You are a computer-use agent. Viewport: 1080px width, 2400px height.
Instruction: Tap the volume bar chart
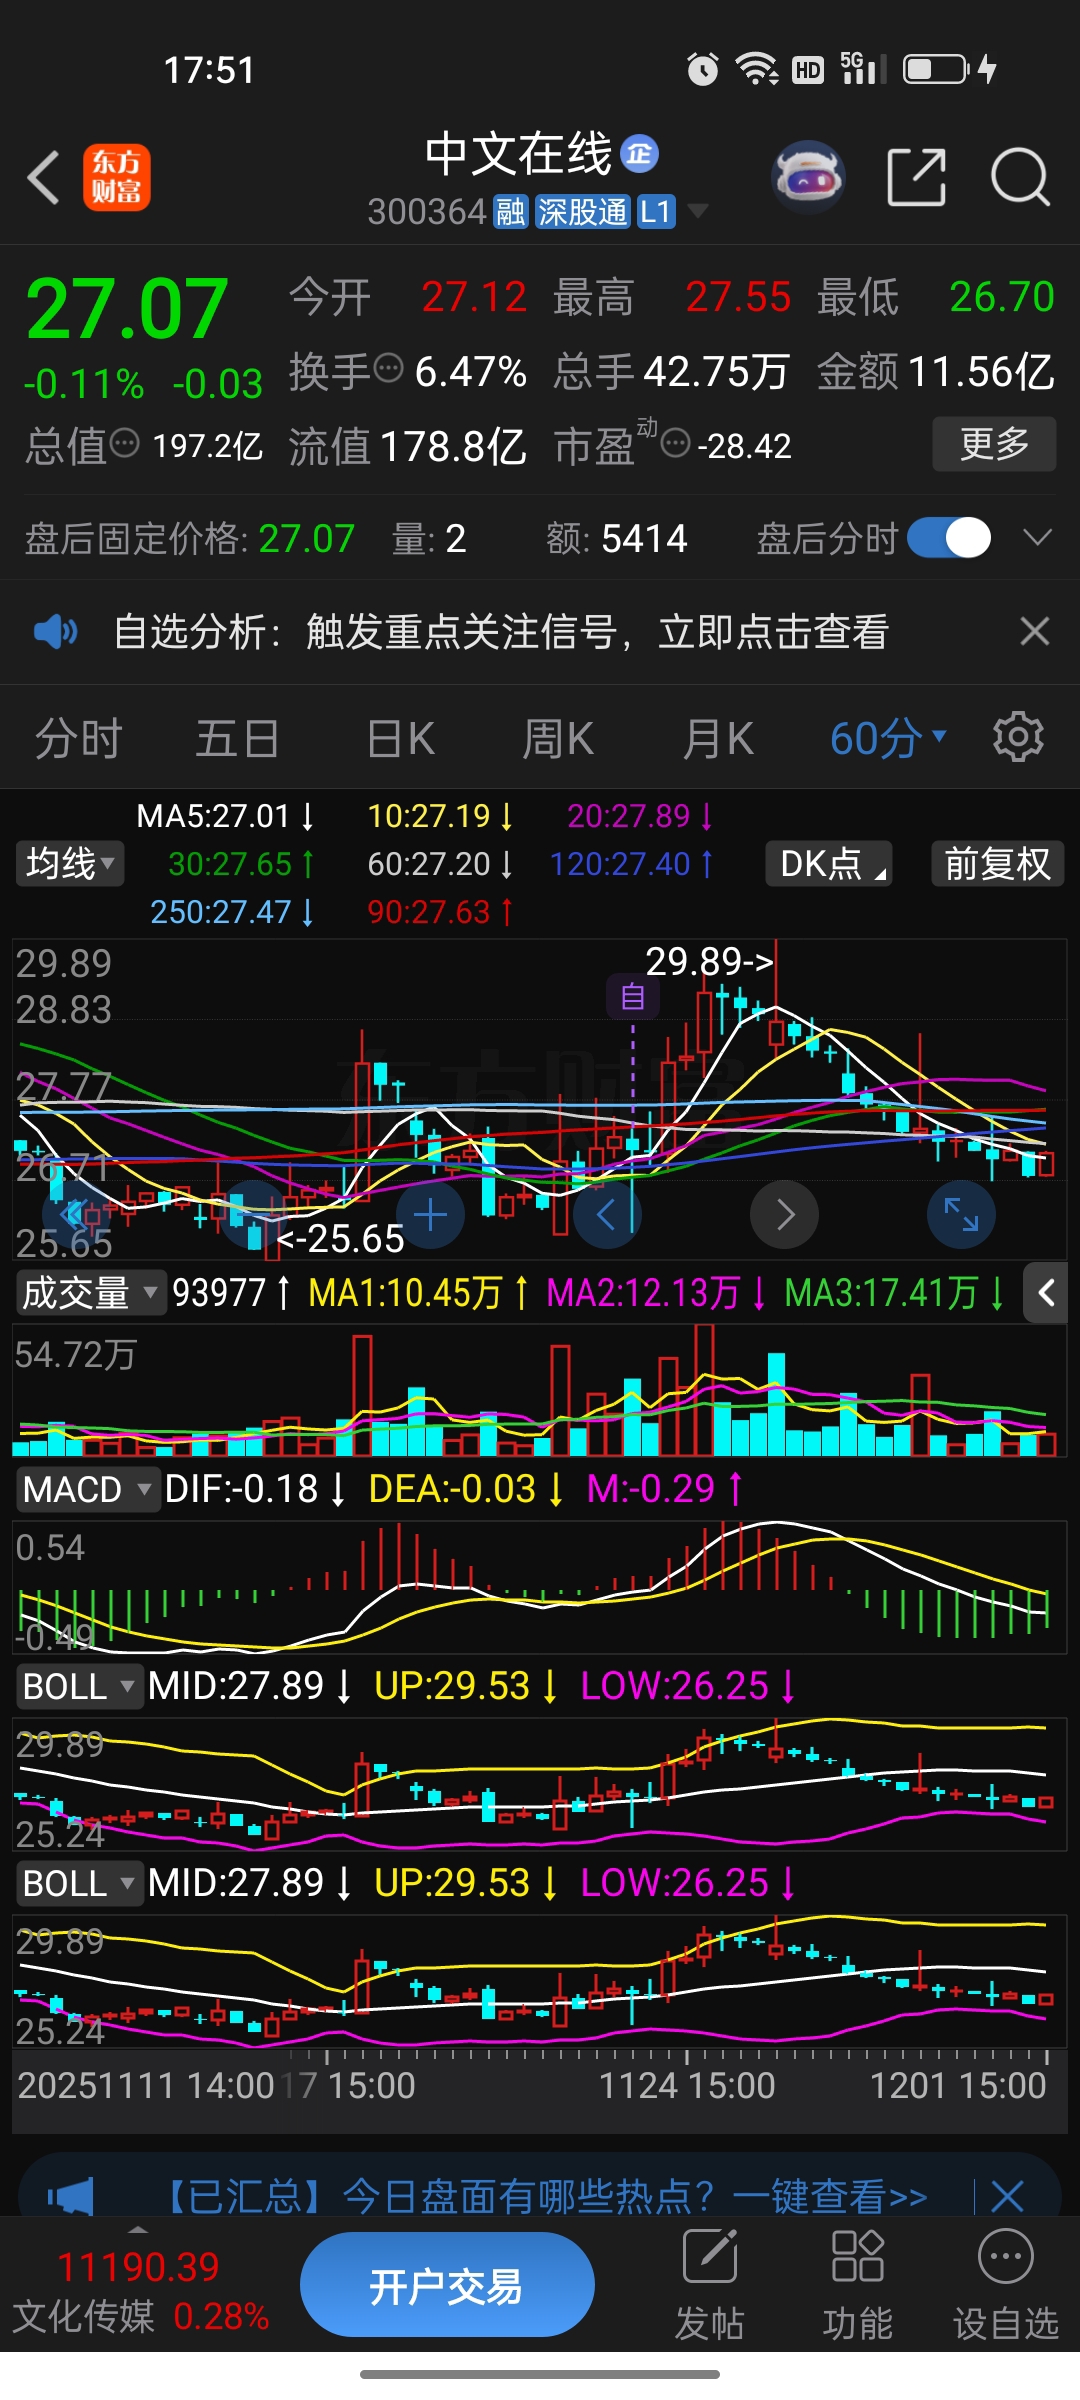[x=540, y=1390]
